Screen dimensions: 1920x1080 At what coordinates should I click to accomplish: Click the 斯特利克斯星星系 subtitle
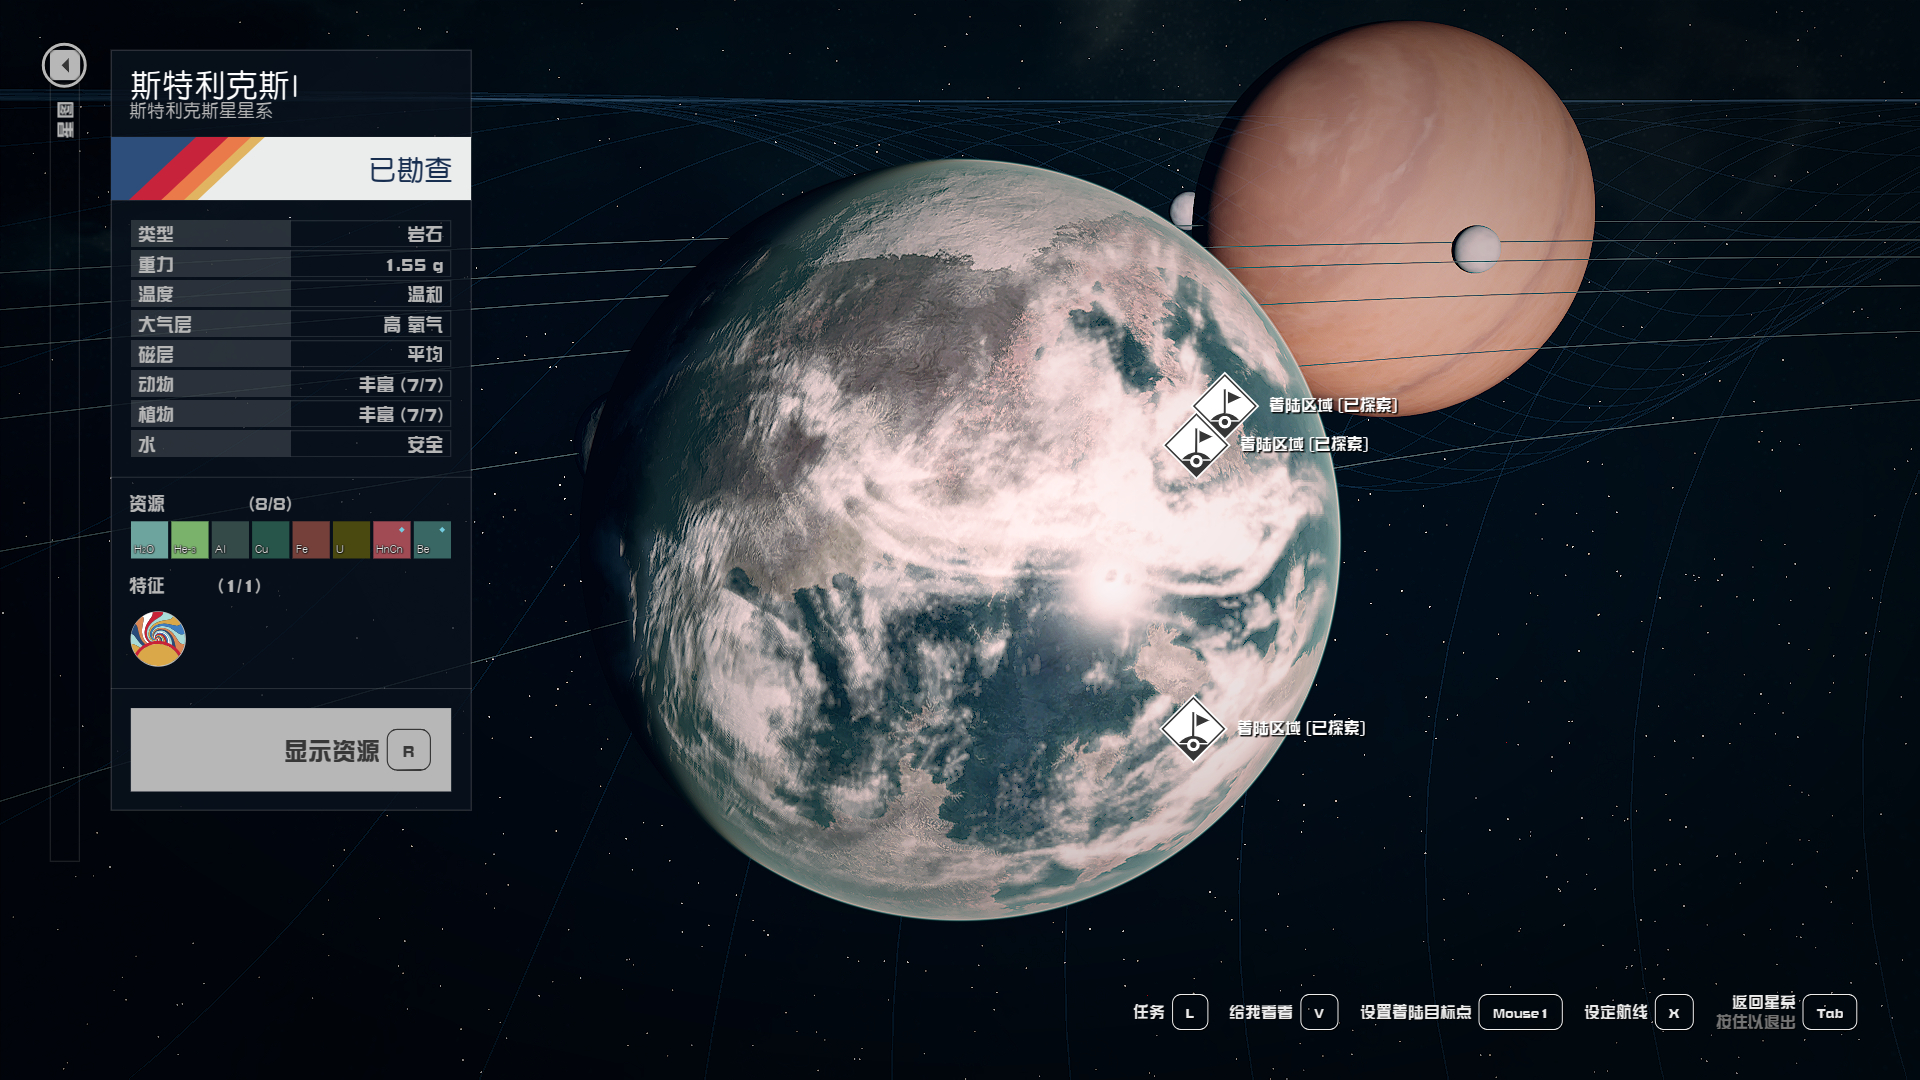(201, 111)
